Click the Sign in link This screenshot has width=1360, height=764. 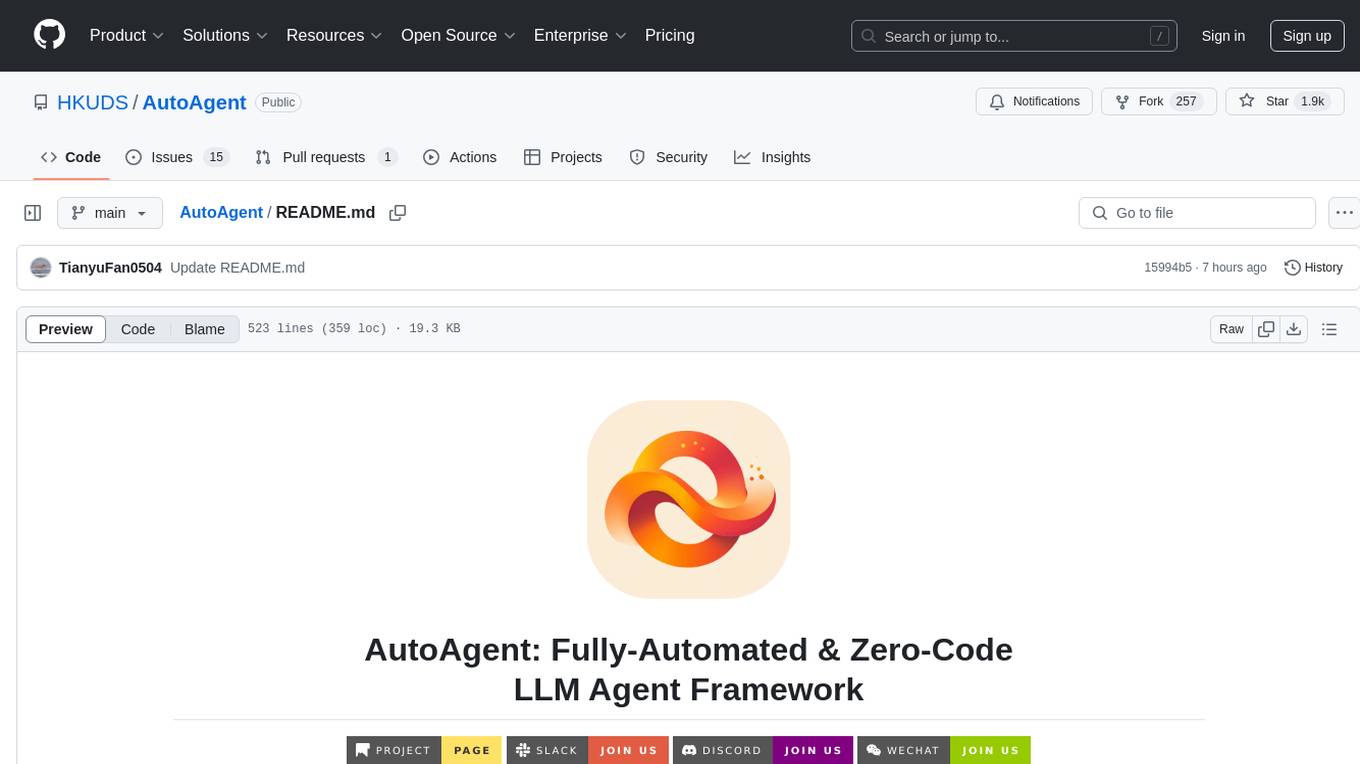click(x=1223, y=36)
